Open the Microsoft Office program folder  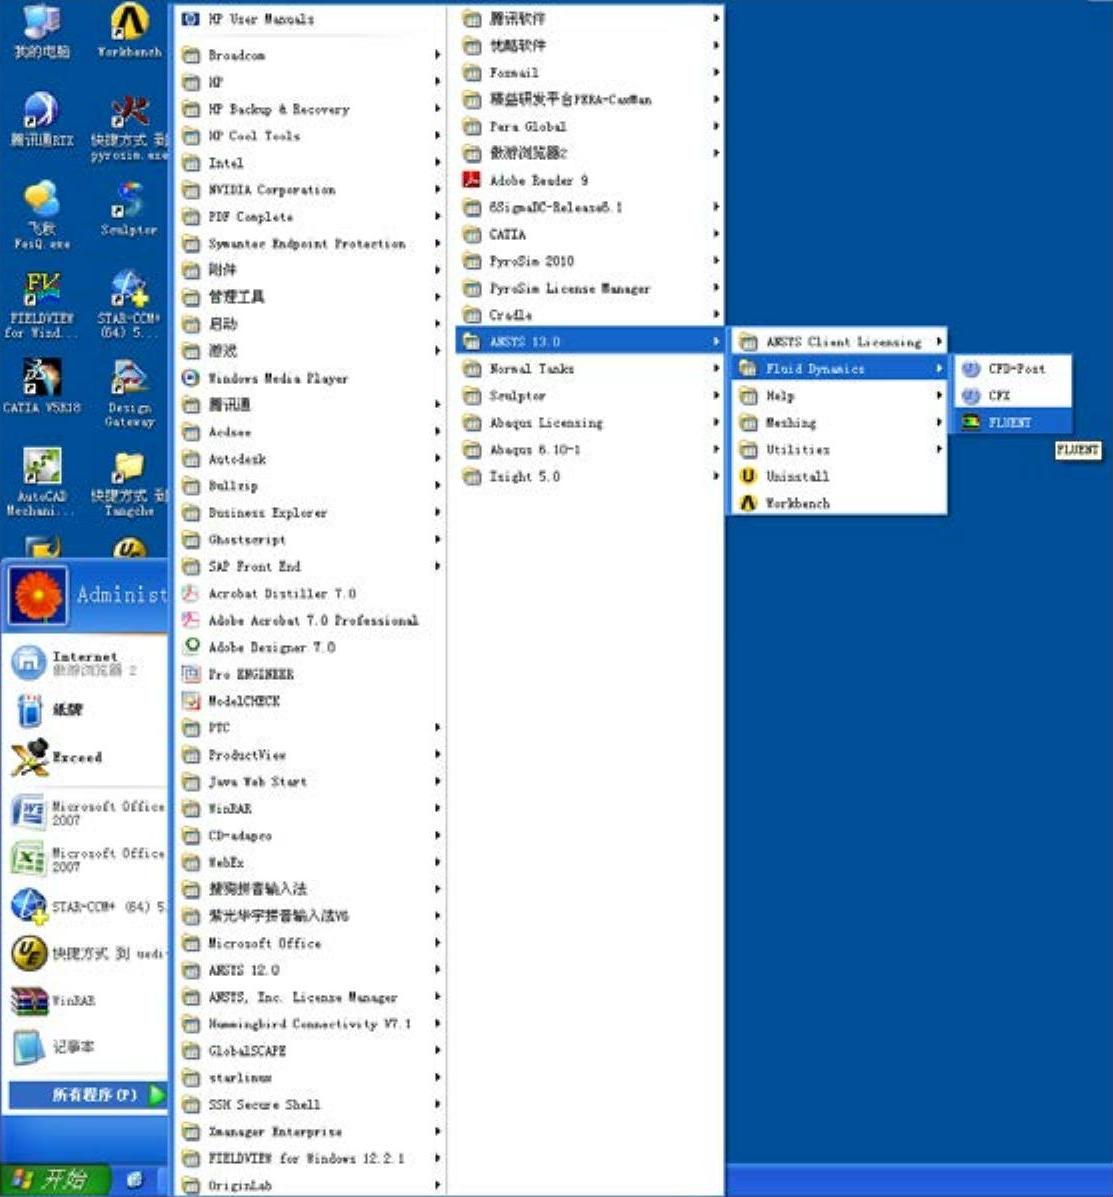point(310,943)
